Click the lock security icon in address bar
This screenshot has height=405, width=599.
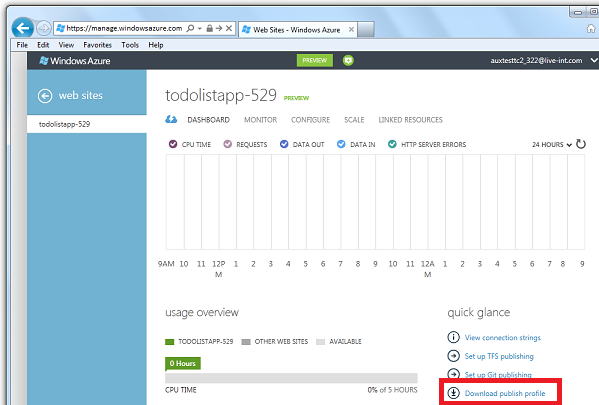209,28
